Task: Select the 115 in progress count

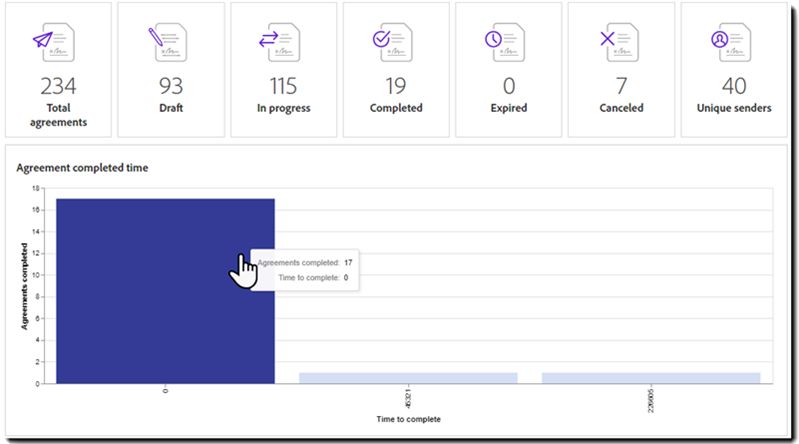Action: [x=283, y=86]
